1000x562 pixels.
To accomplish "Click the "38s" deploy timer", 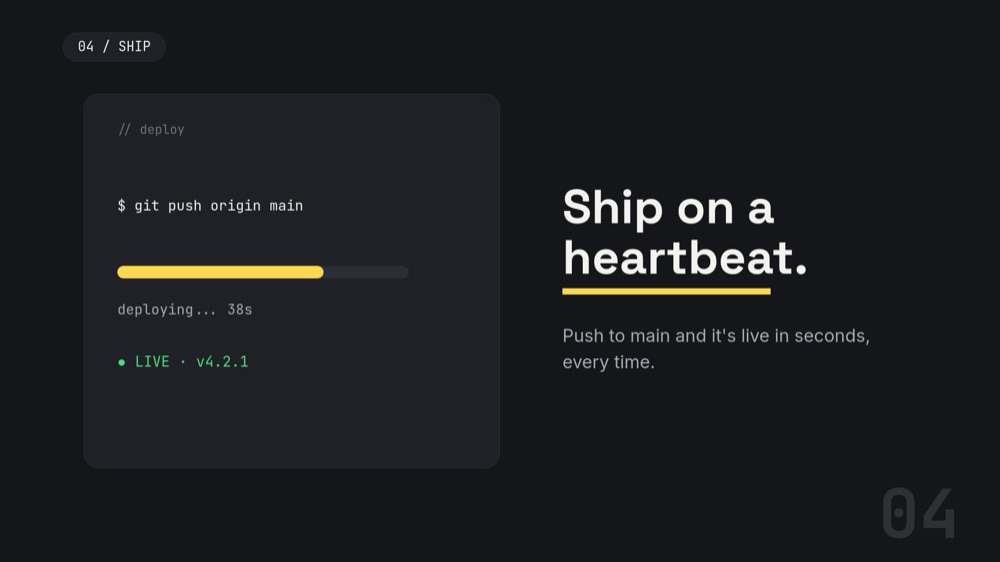I will (240, 310).
